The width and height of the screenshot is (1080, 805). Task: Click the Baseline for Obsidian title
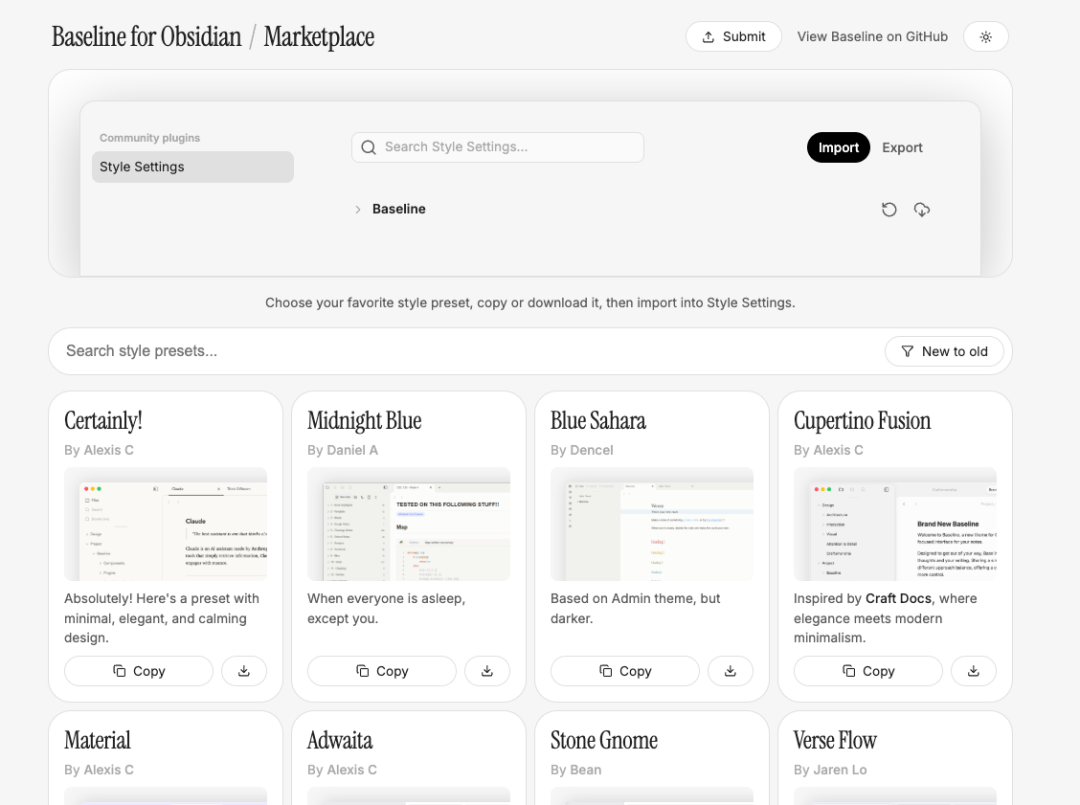pyautogui.click(x=147, y=36)
